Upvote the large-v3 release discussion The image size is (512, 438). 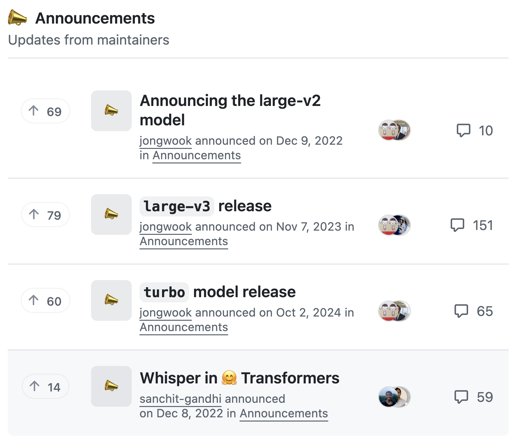(45, 215)
